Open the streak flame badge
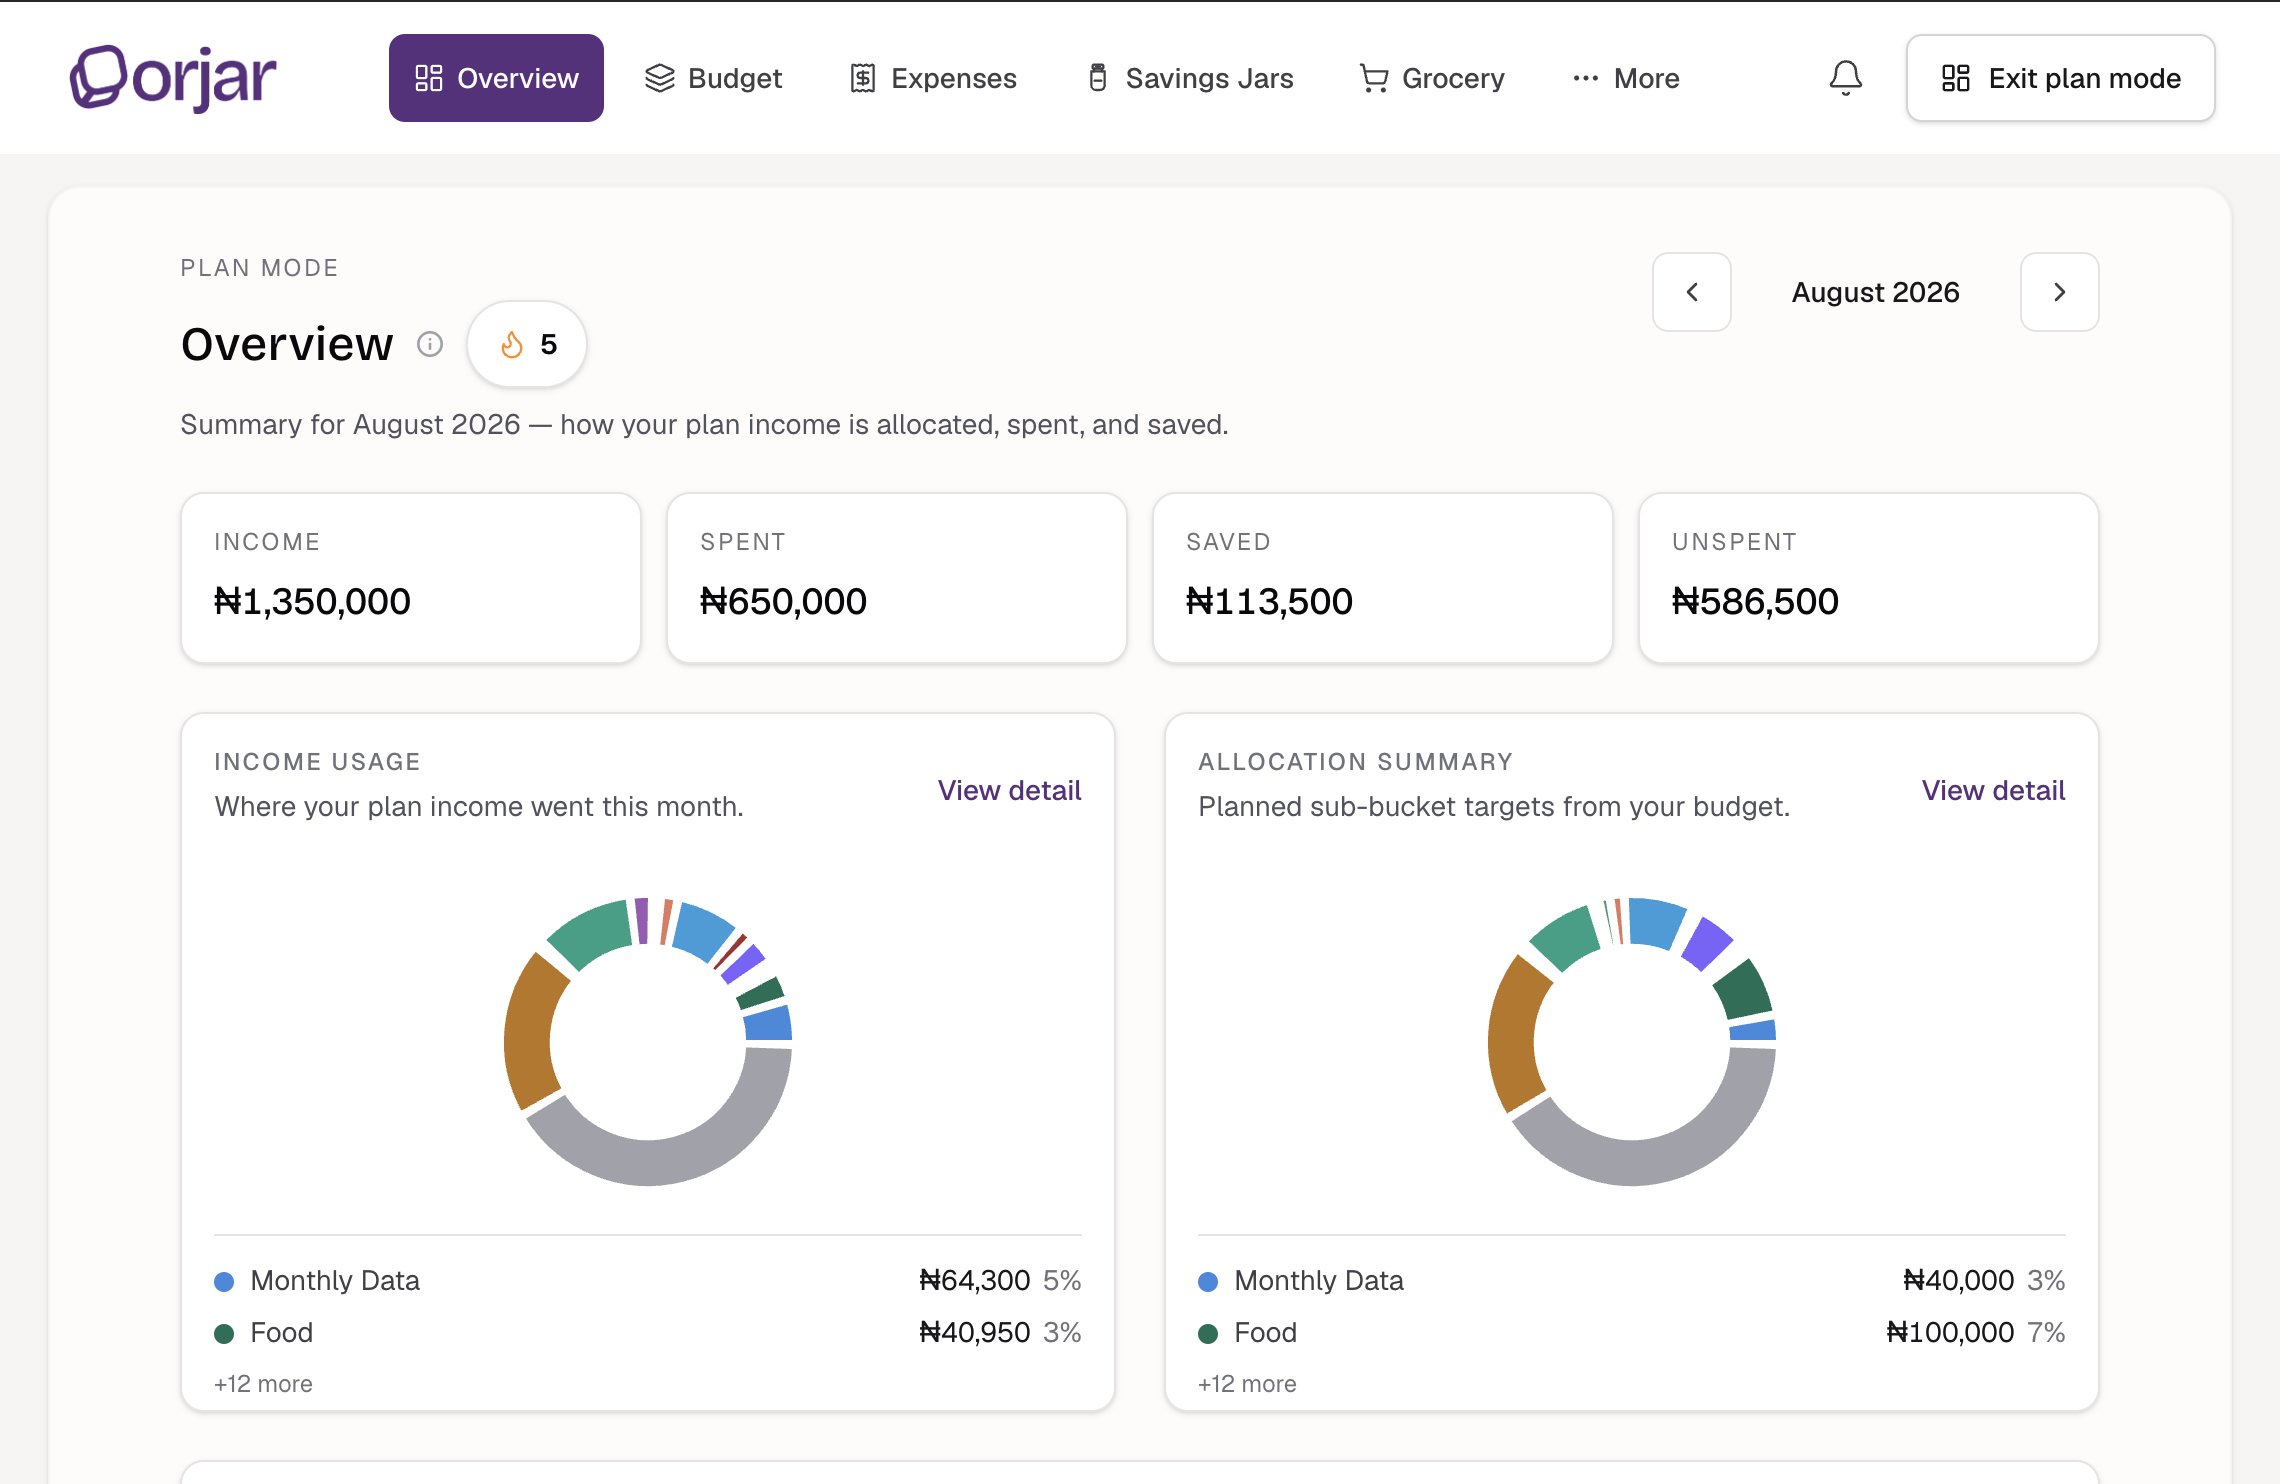The width and height of the screenshot is (2280, 1484). pyautogui.click(x=527, y=344)
